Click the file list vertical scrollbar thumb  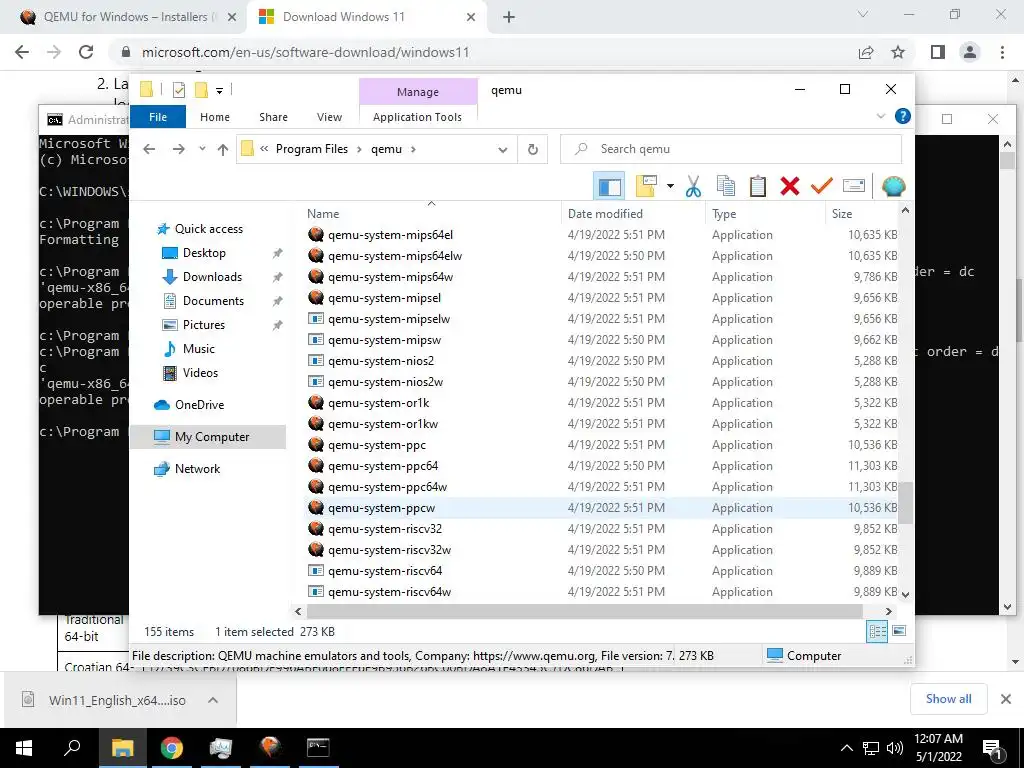coord(905,503)
